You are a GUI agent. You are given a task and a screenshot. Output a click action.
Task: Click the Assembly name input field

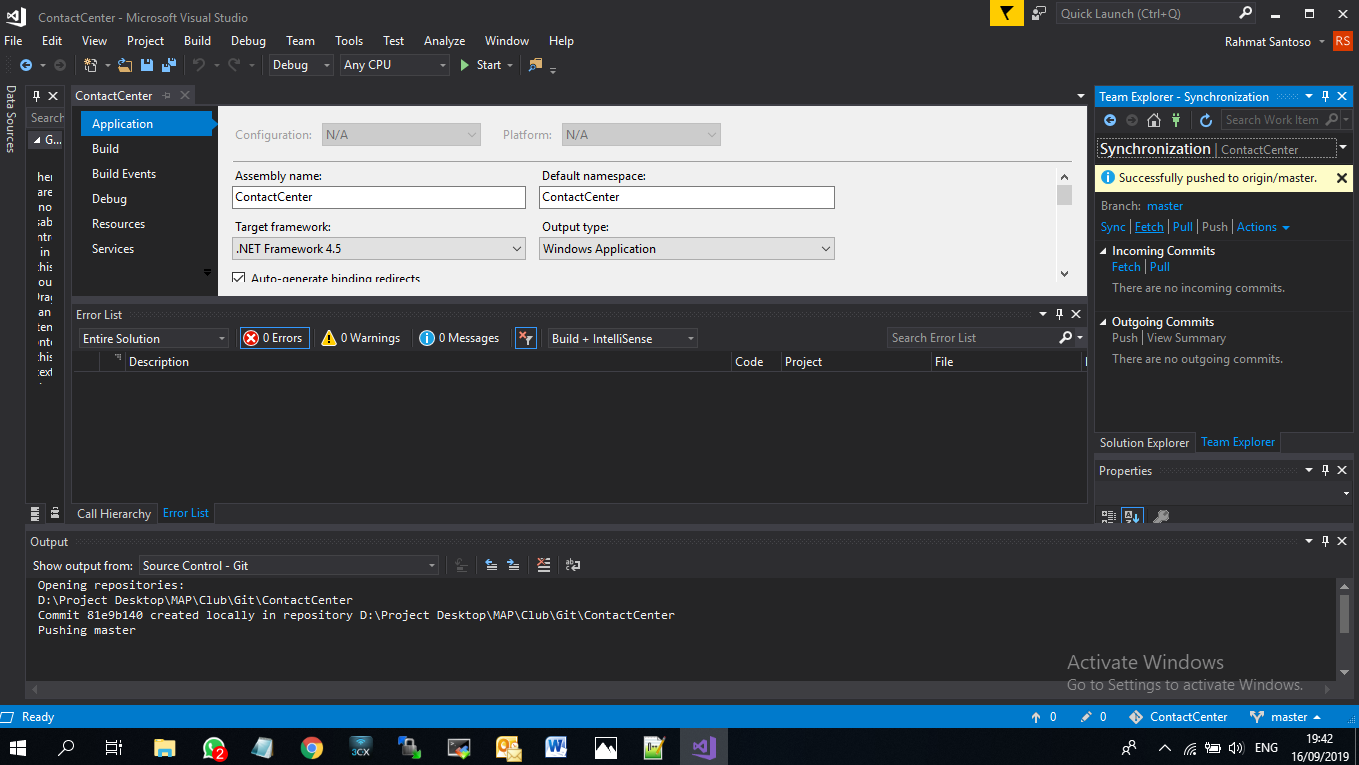click(x=379, y=197)
